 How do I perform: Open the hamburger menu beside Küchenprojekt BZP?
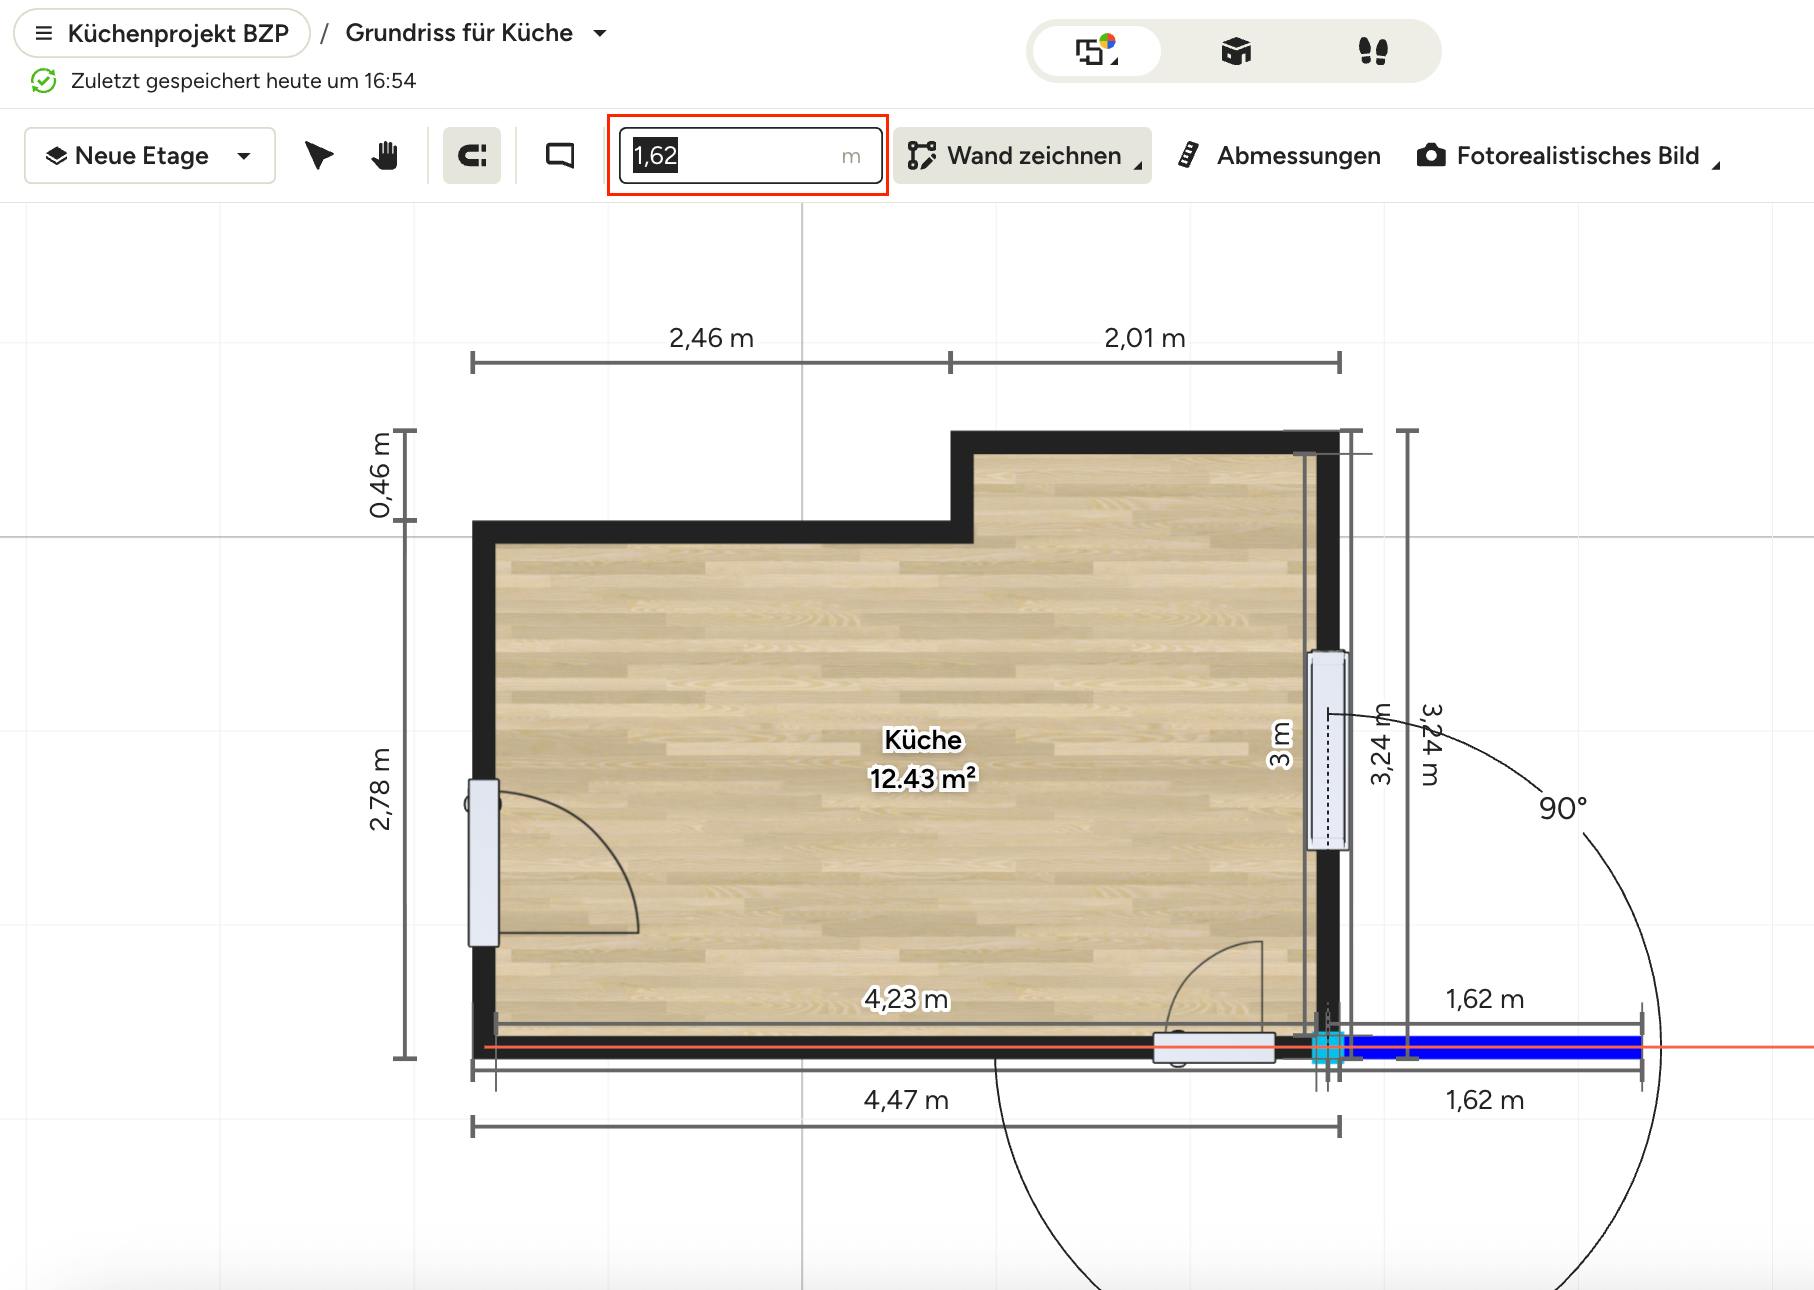44,34
